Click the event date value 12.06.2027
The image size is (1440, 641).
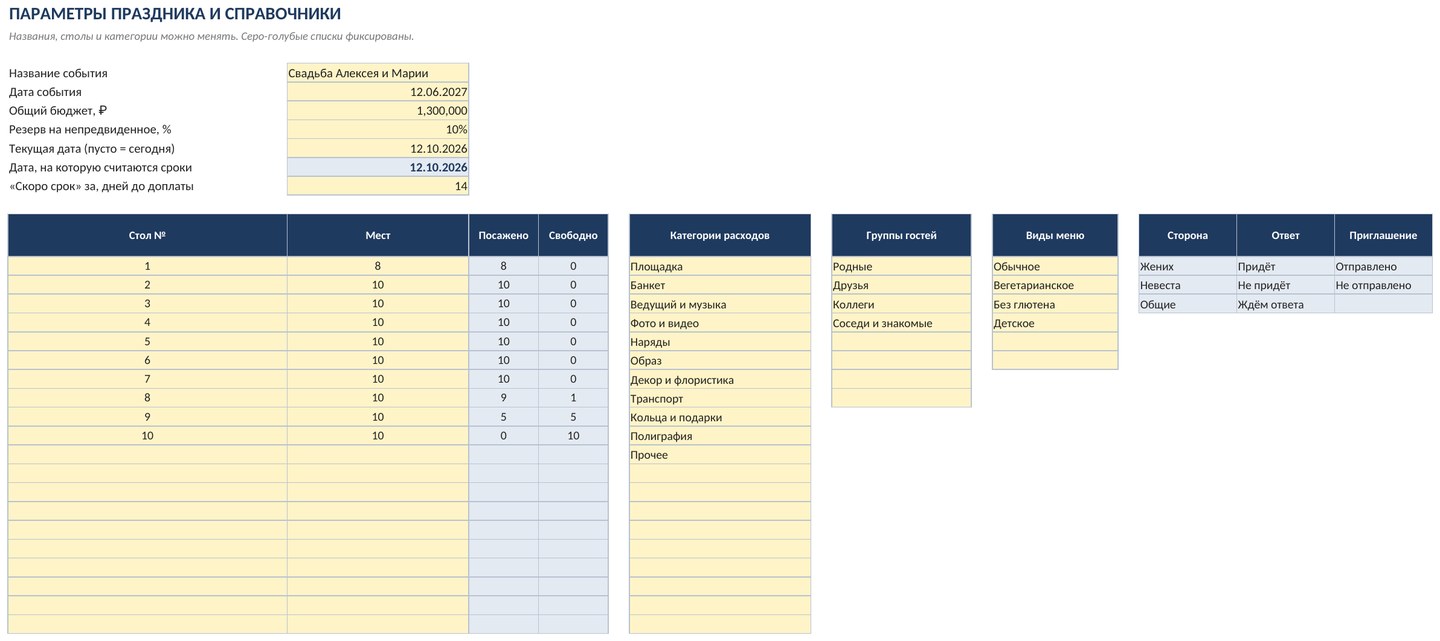(x=378, y=92)
